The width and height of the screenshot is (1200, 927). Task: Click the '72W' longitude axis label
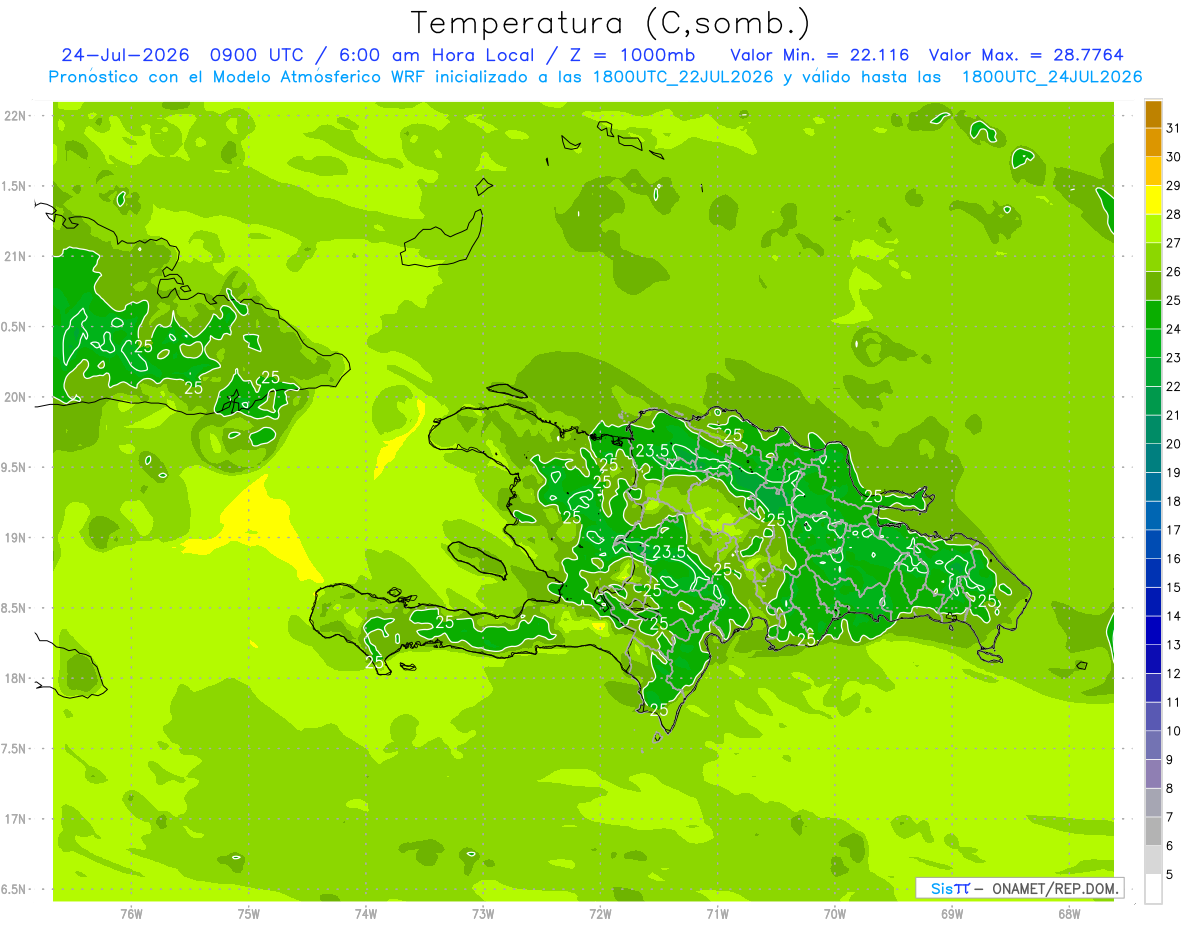(600, 913)
